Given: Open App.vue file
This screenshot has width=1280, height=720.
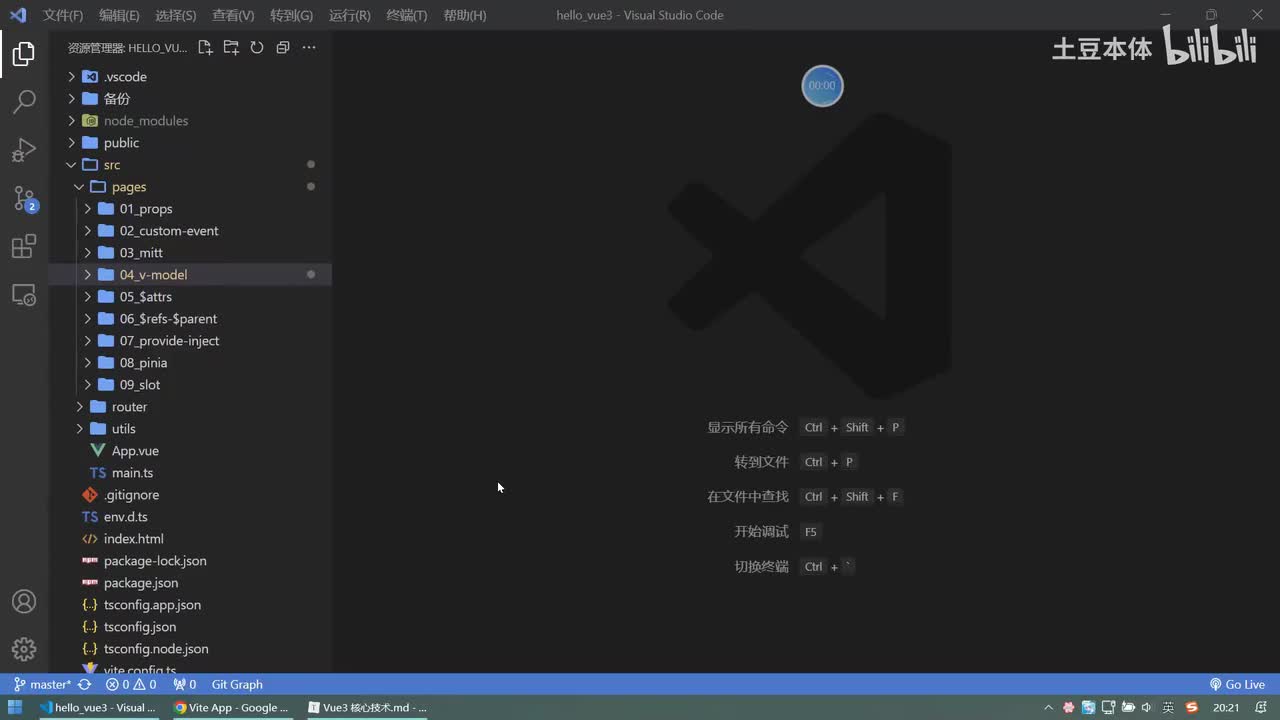Looking at the screenshot, I should (190, 451).
